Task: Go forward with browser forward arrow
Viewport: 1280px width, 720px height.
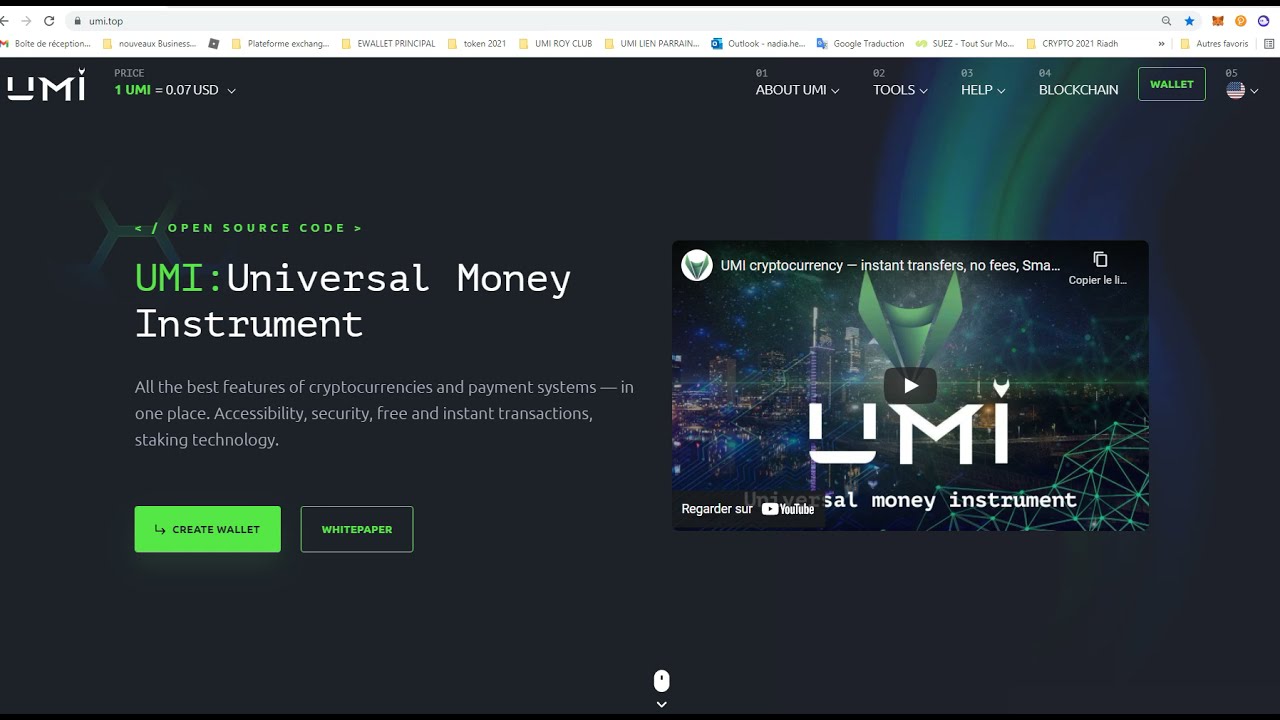Action: (x=26, y=21)
